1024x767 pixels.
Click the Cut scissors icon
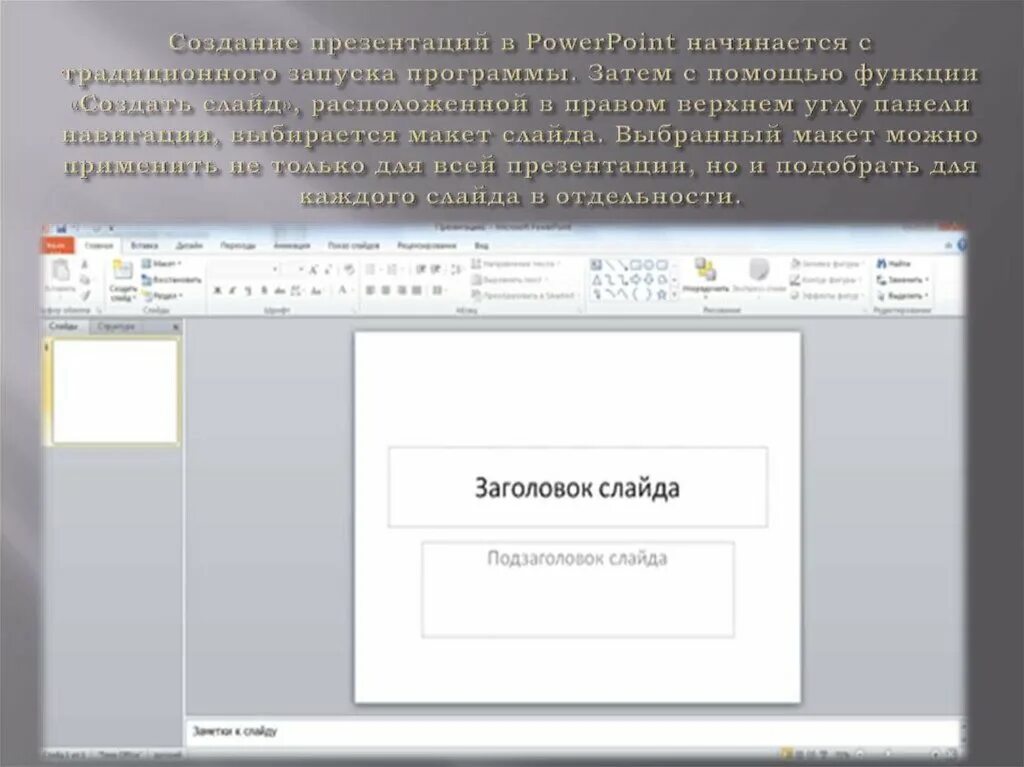[x=85, y=264]
